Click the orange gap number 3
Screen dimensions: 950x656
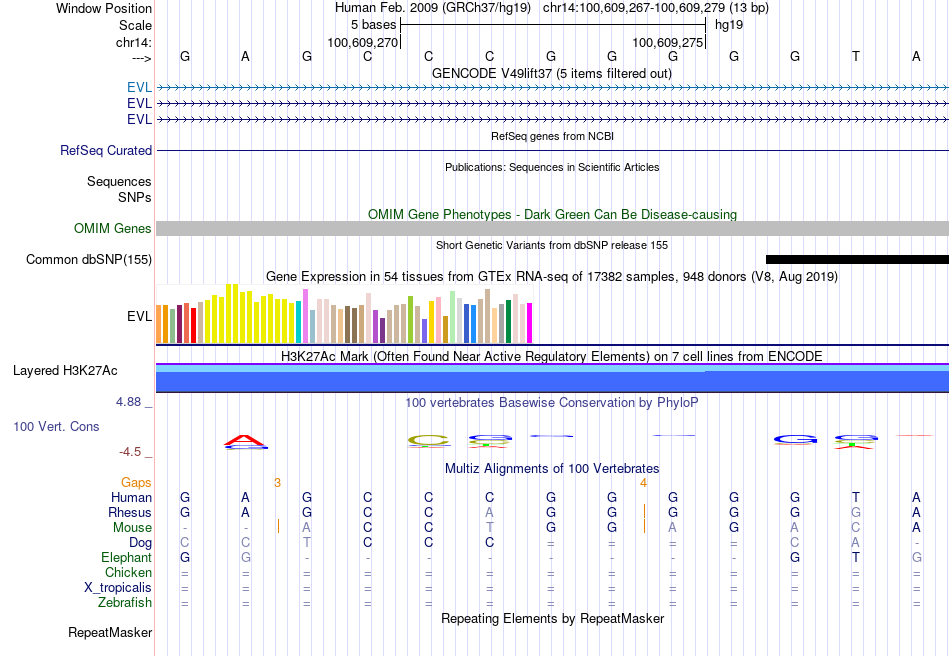(x=277, y=483)
